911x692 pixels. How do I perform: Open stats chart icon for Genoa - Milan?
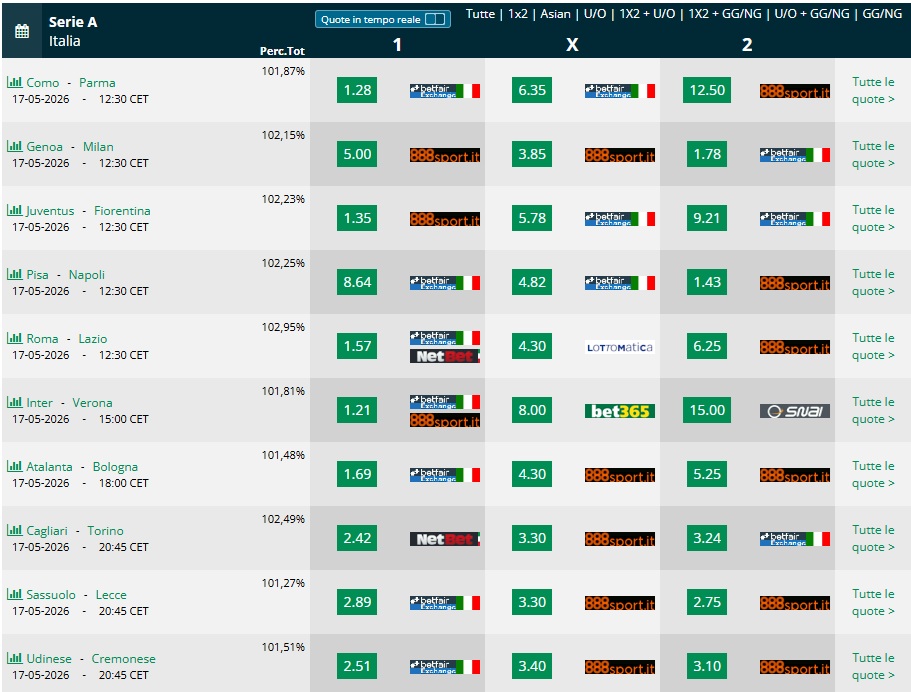point(15,146)
